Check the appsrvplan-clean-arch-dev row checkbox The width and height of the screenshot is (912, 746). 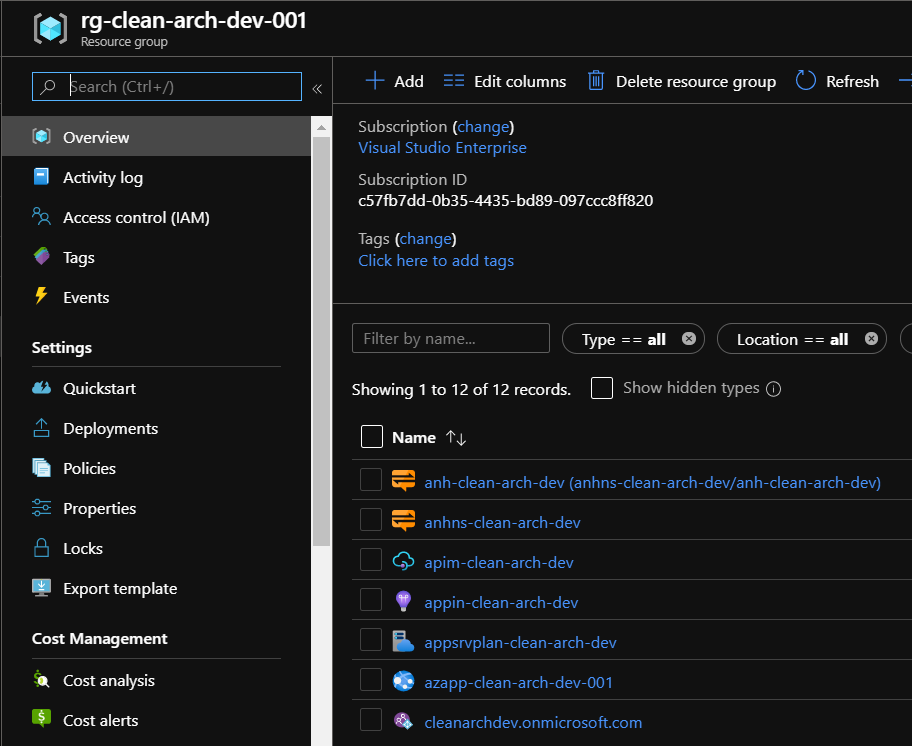point(370,640)
